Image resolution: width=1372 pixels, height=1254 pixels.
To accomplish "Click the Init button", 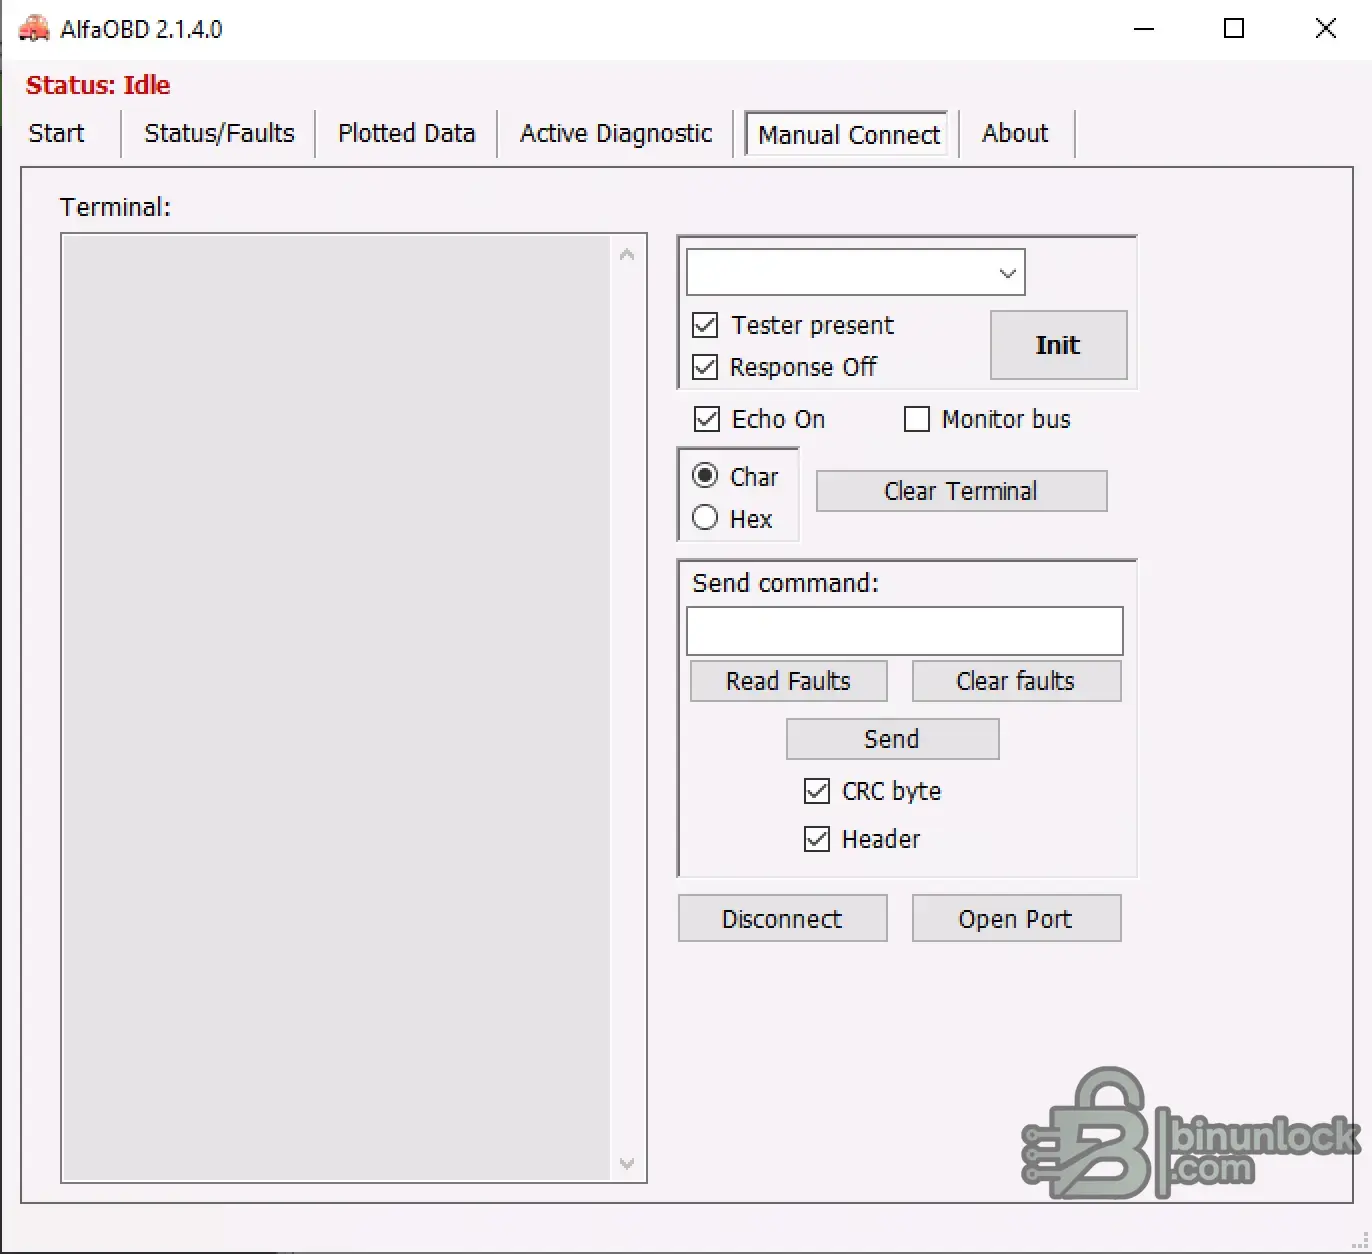I will click(1058, 345).
